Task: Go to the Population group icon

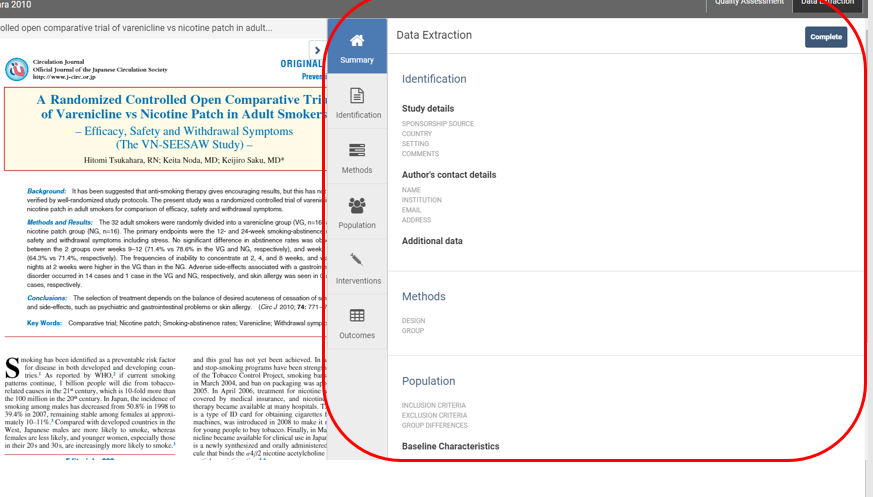Action: [357, 205]
